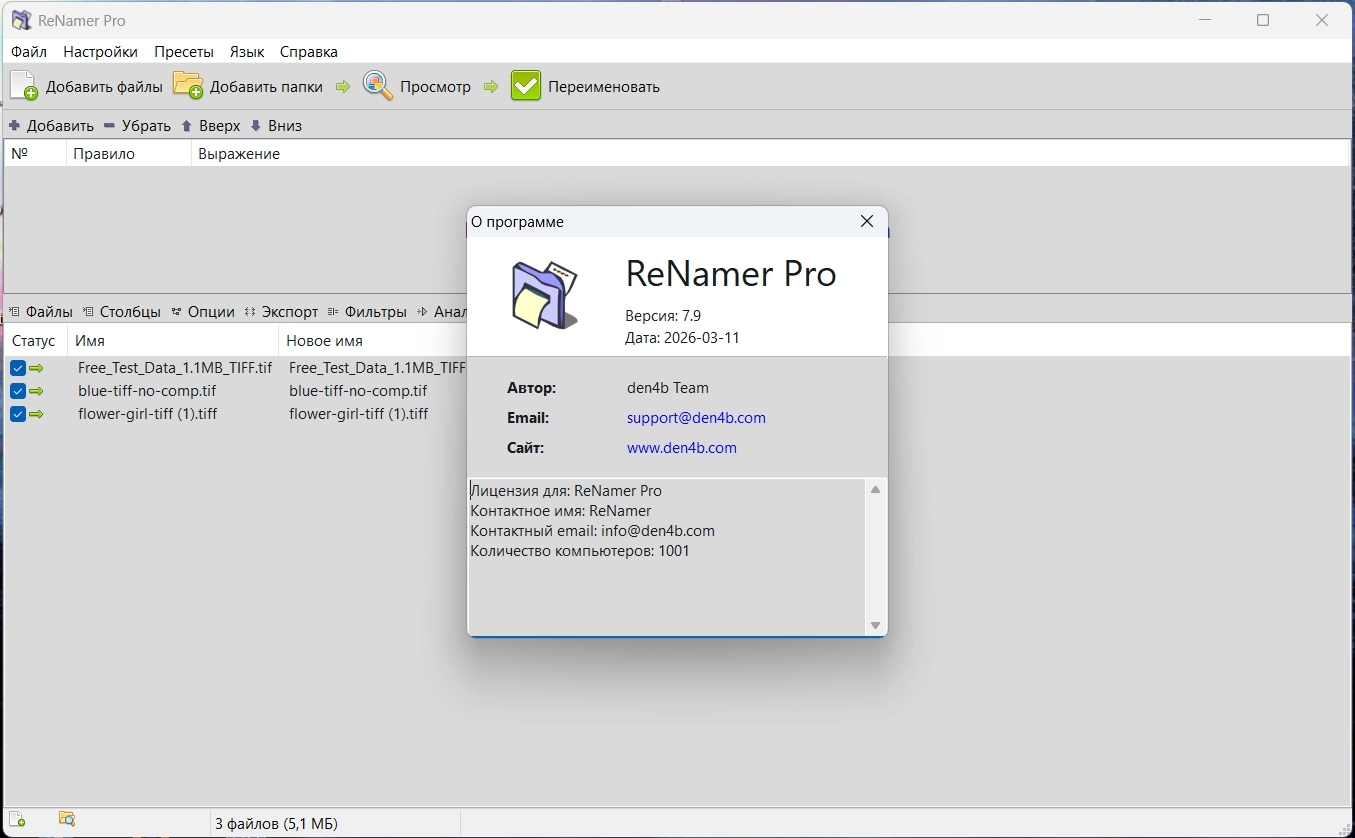This screenshot has height=838, width=1355.
Task: Click the new name blue-tiff-no-comp.tif cell
Action: coord(358,391)
